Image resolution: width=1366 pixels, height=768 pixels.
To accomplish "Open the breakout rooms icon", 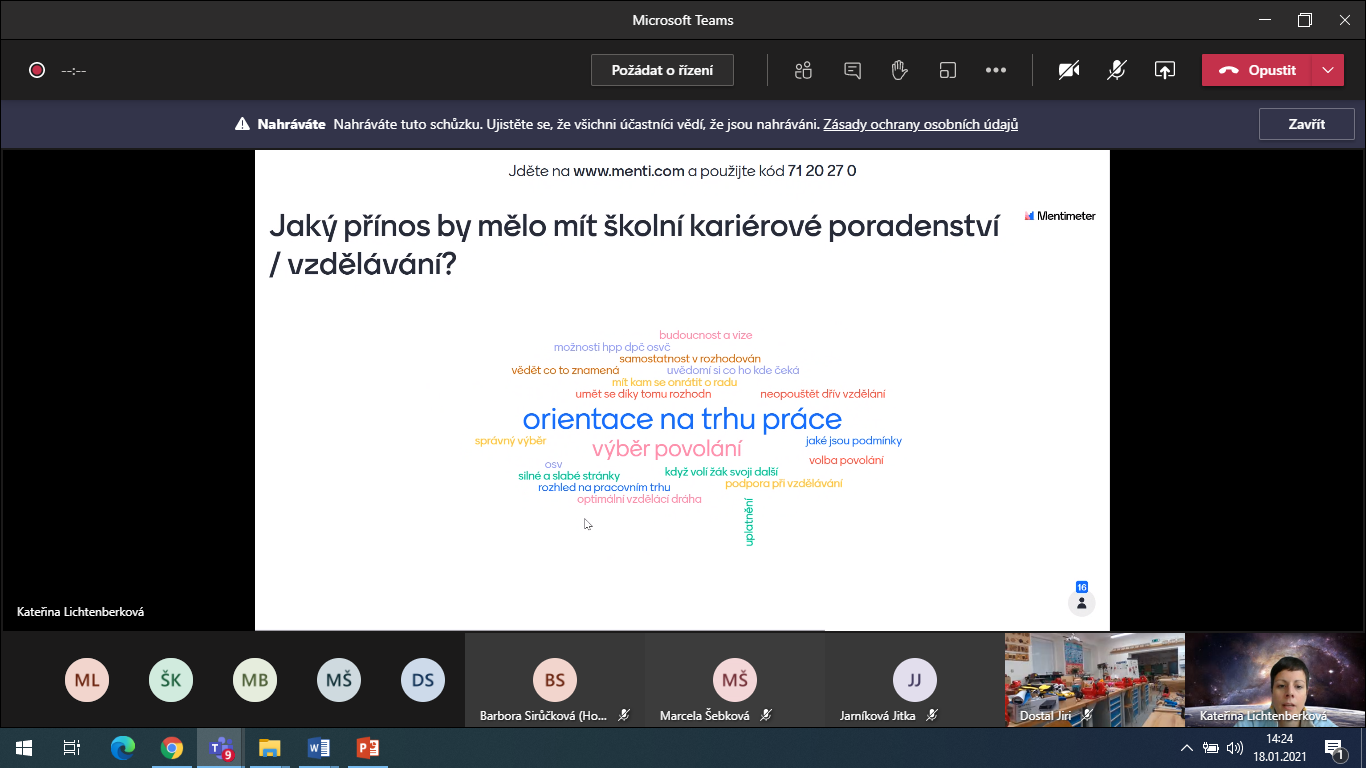I will pyautogui.click(x=947, y=70).
